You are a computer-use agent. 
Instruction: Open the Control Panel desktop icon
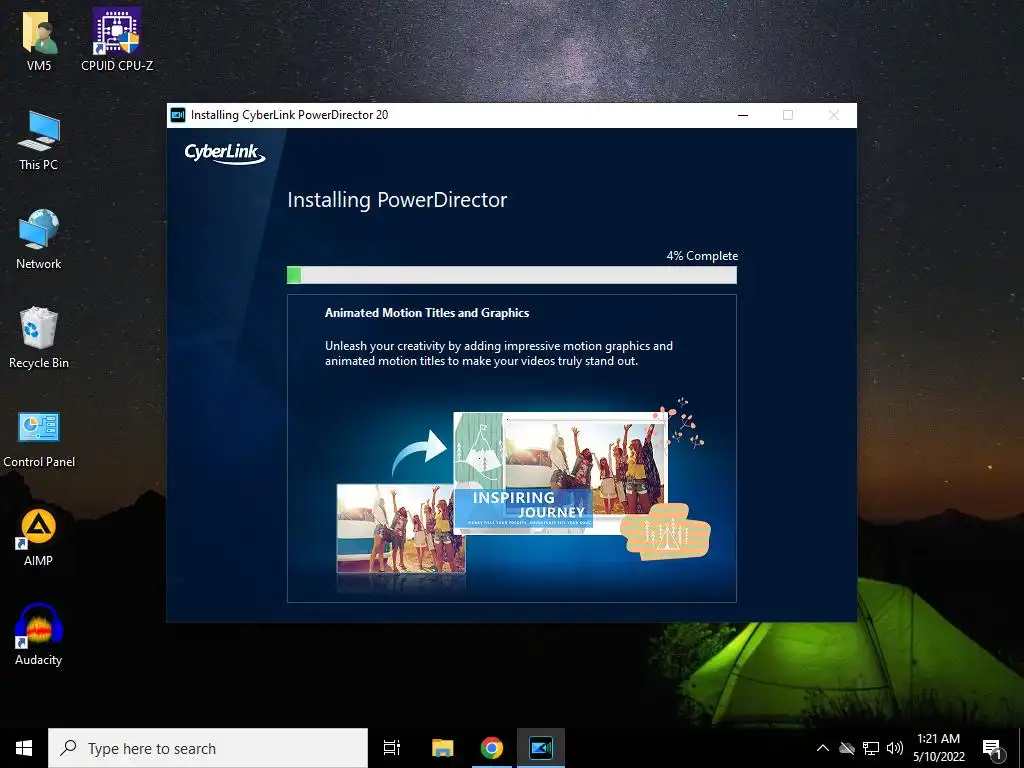39,439
